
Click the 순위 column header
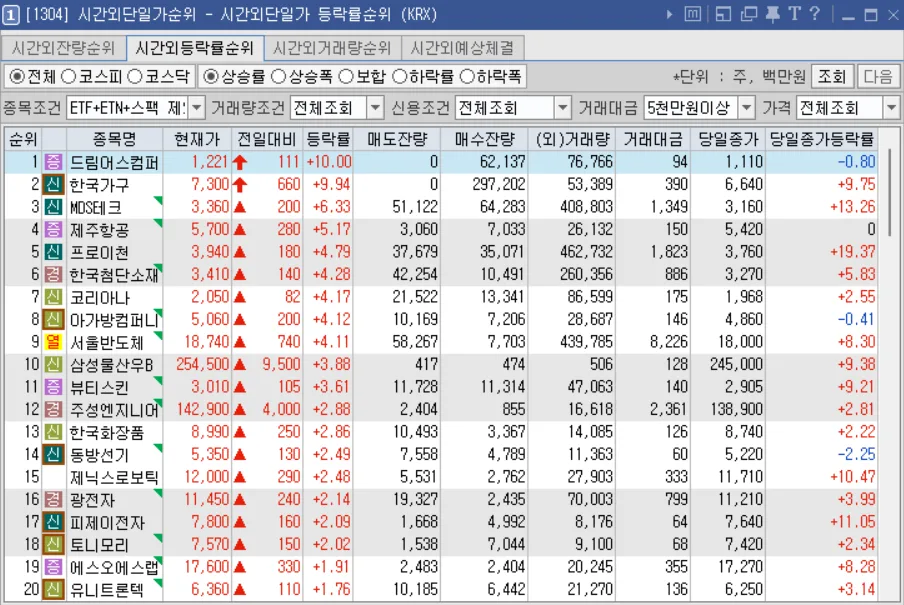(23, 139)
